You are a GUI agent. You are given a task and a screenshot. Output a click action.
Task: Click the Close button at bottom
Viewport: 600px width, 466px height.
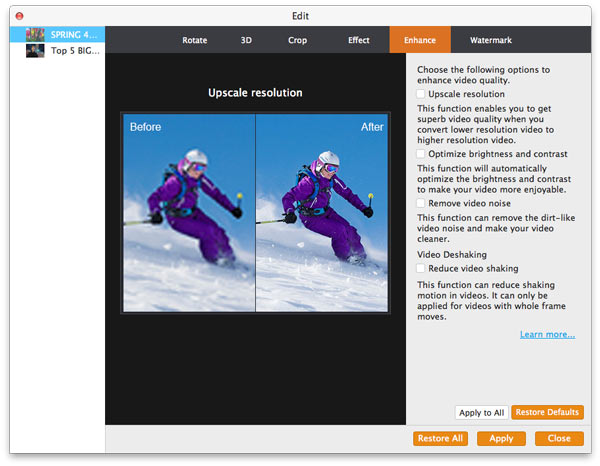[559, 438]
